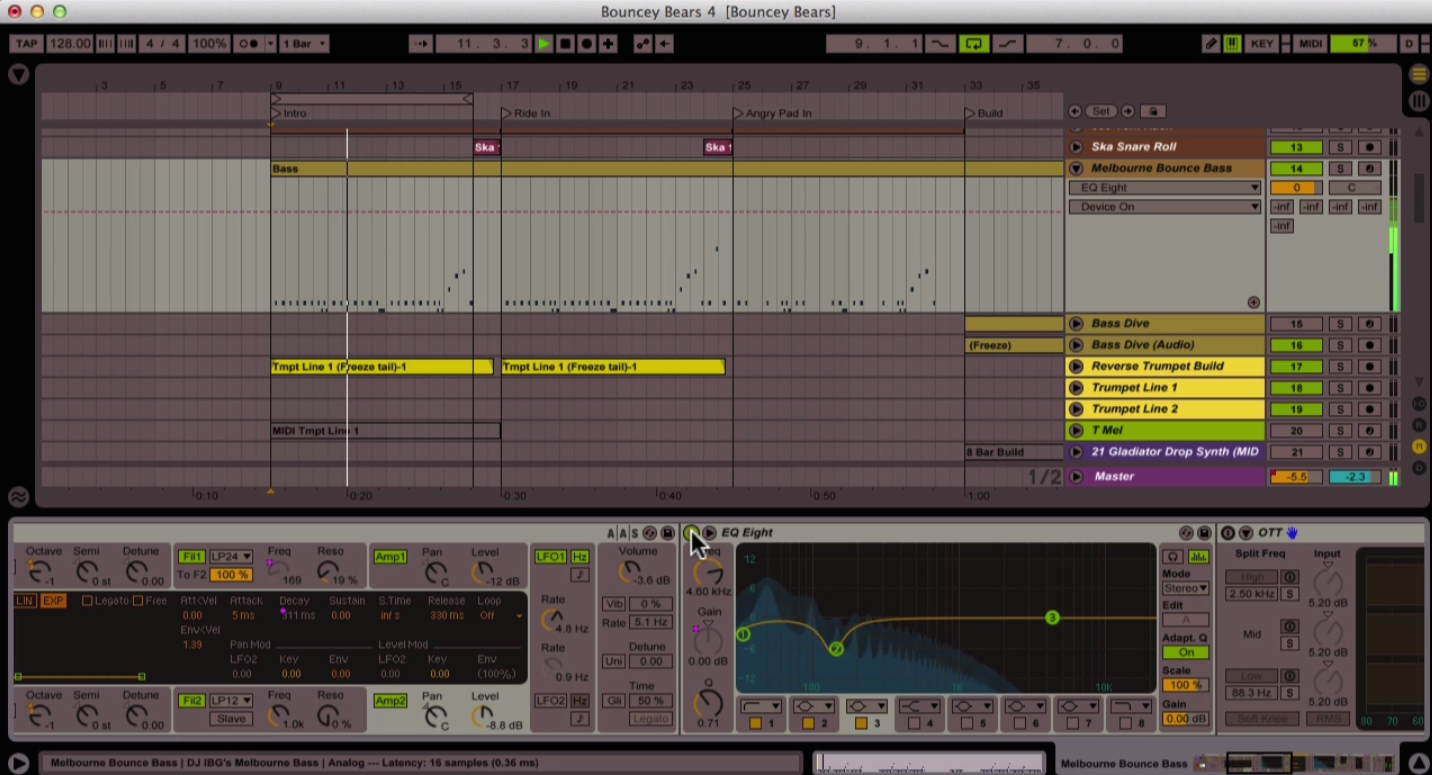Click the EQ Eight Q knob
This screenshot has width=1432, height=775.
708,702
